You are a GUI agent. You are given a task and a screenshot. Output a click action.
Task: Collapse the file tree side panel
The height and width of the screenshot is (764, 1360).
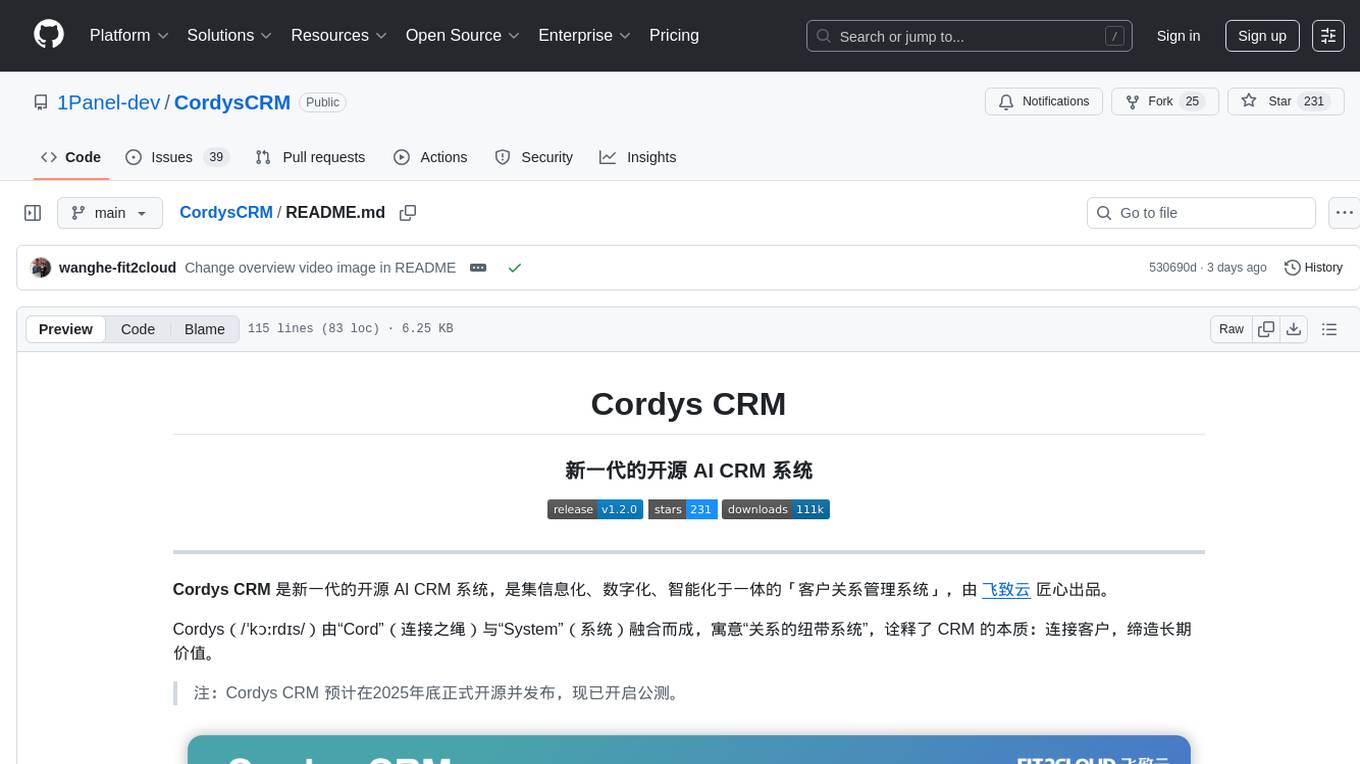33,213
